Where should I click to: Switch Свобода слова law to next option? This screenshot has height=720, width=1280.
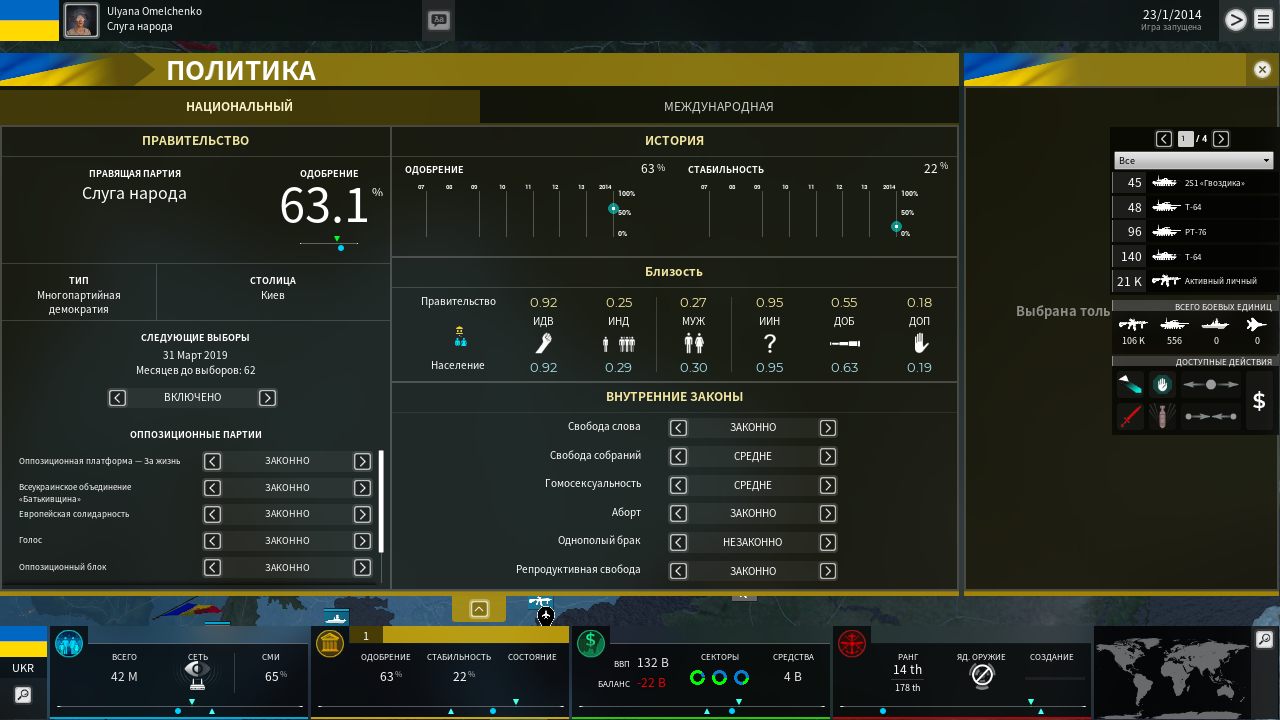coord(828,428)
